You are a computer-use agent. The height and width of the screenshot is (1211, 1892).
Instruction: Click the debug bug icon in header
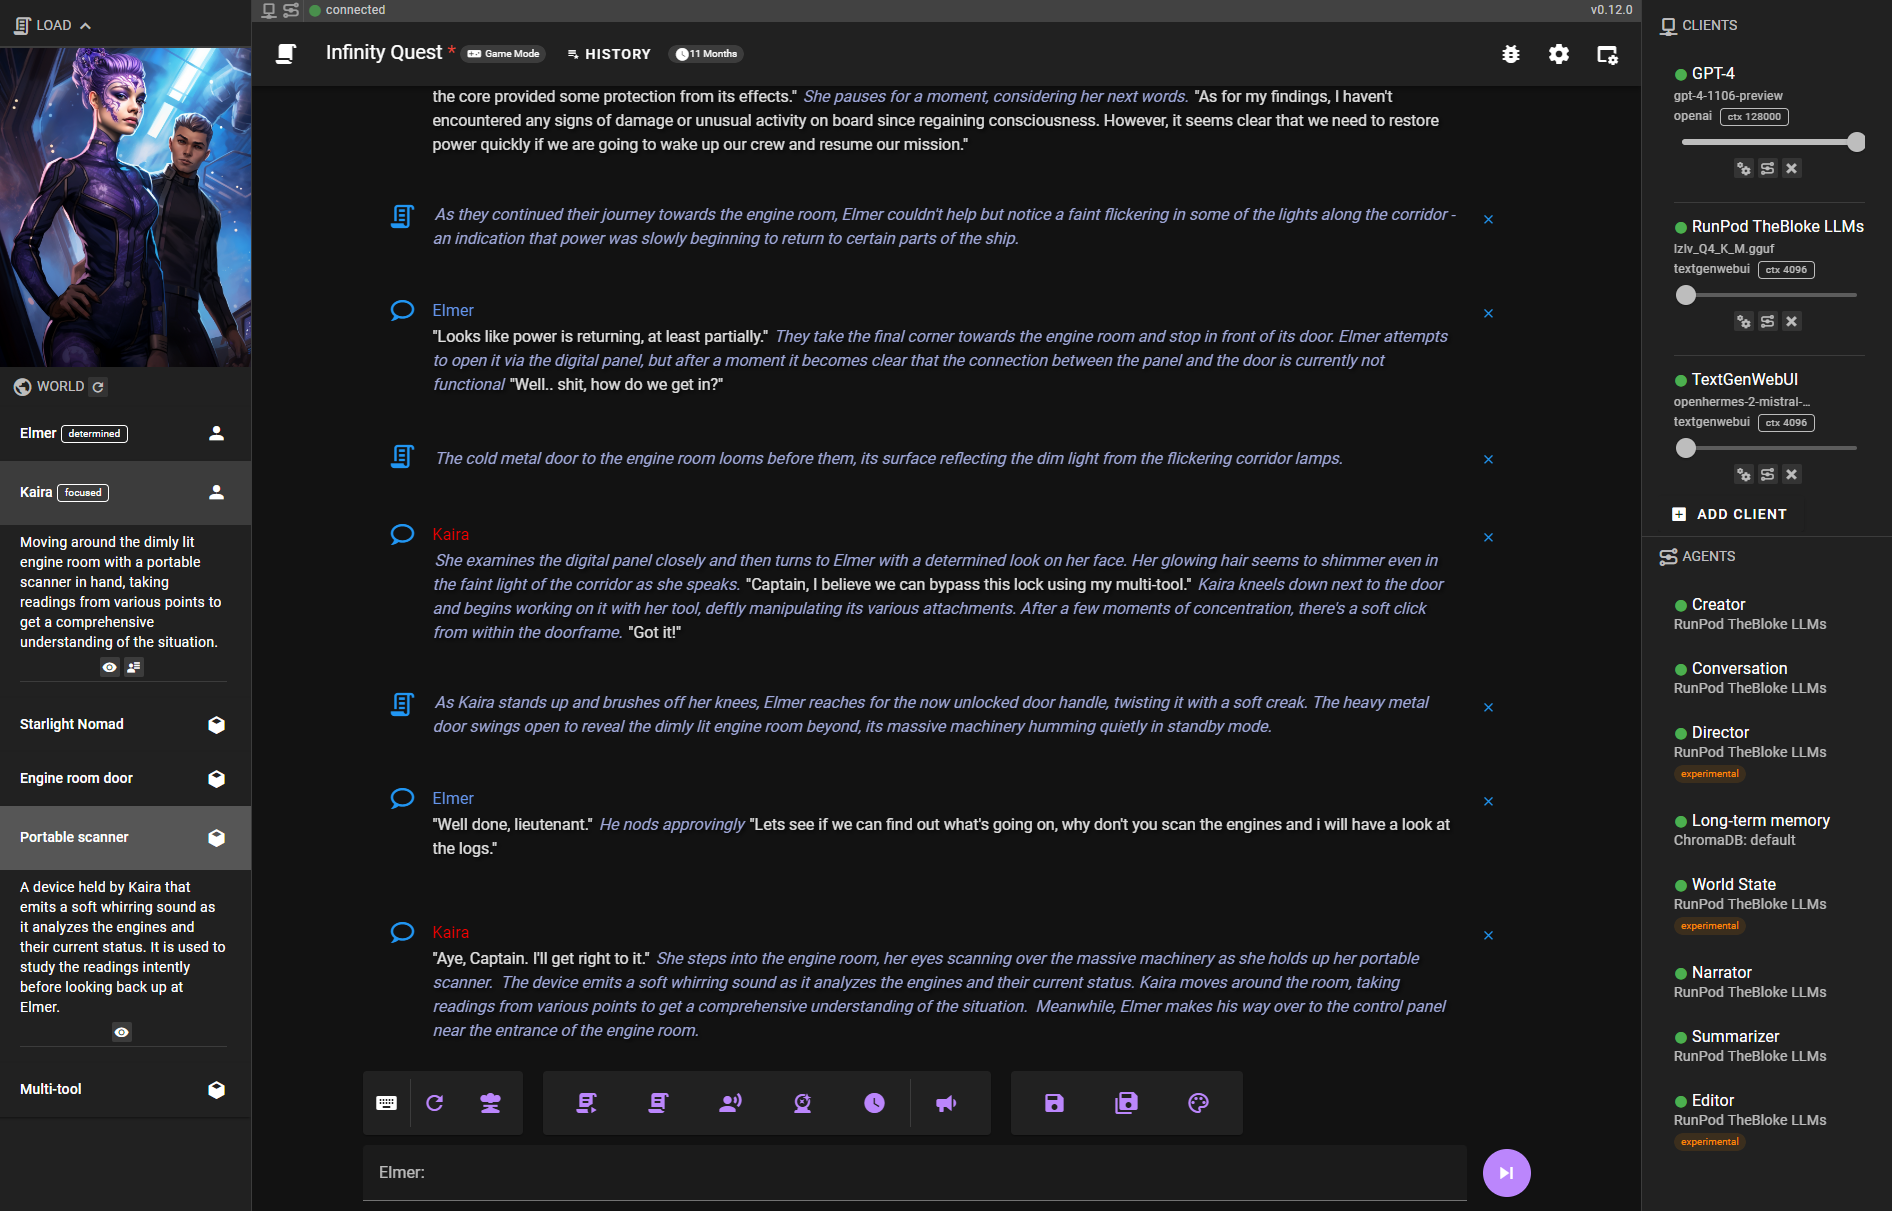[1510, 54]
